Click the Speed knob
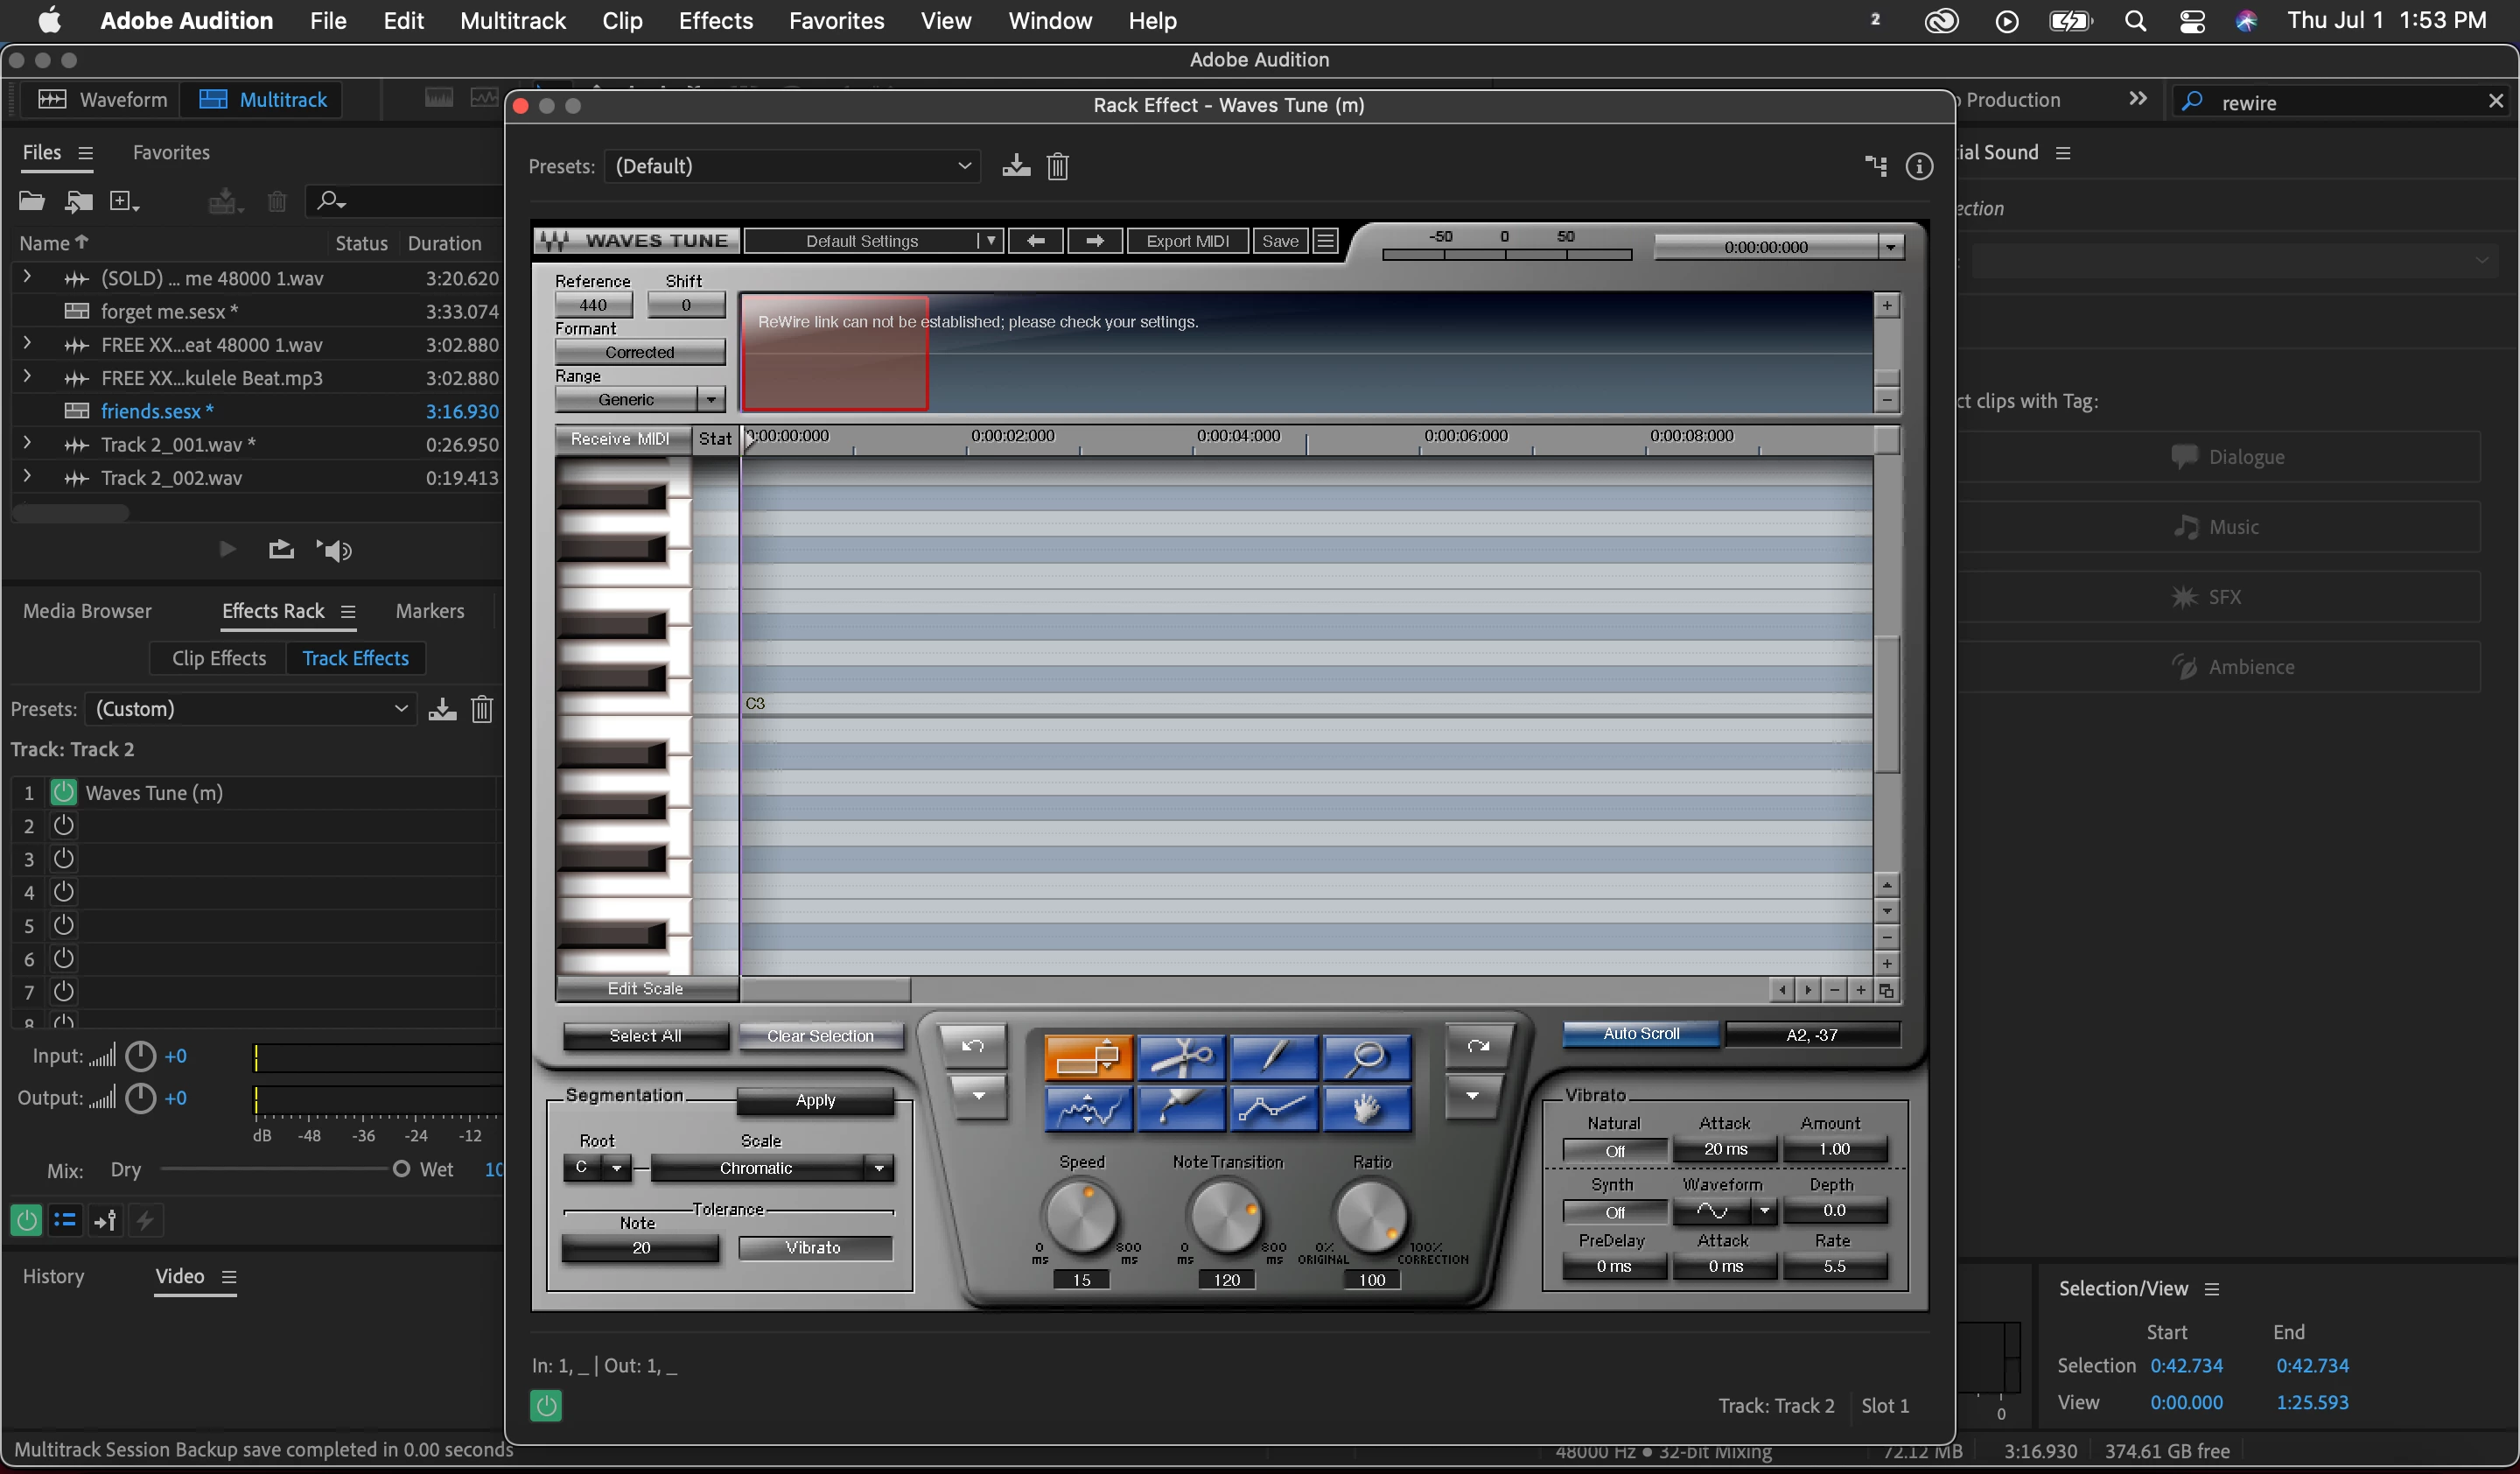Screen dimensions: 2520x1474 (1081, 1216)
